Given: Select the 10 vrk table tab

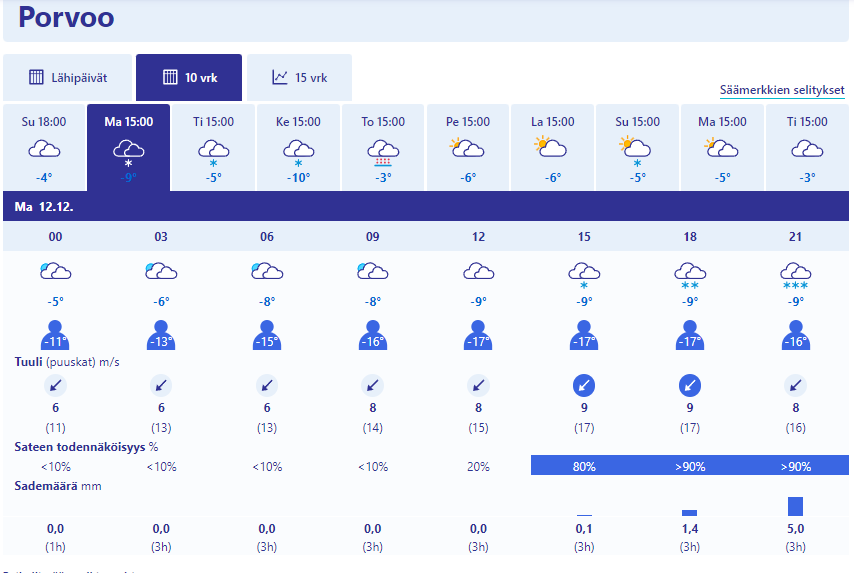Looking at the screenshot, I should 189,77.
